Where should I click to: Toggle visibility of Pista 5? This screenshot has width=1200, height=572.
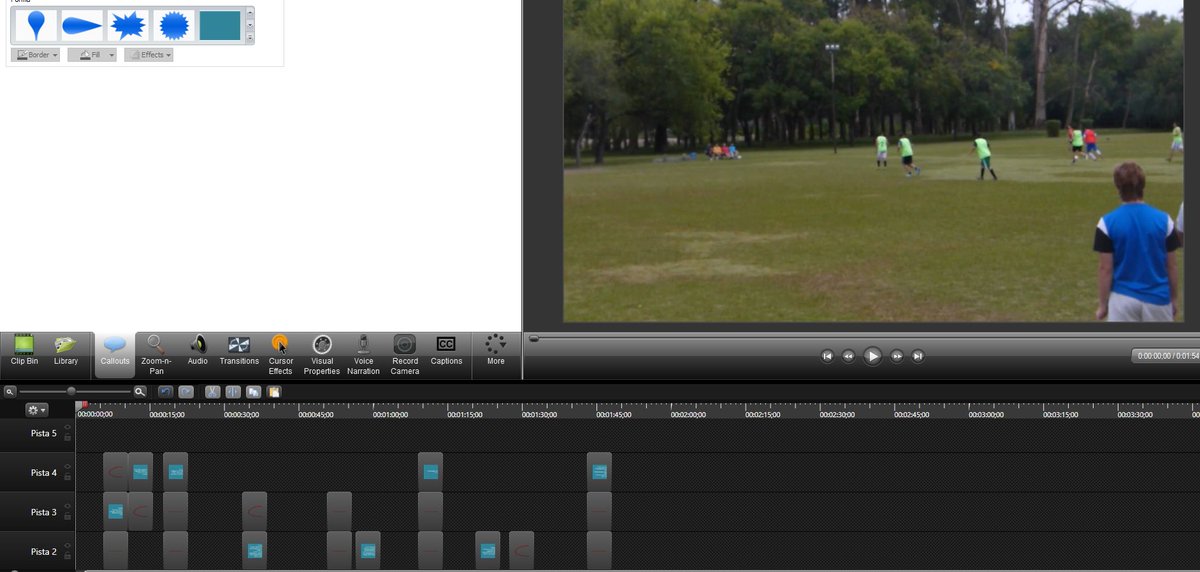coord(67,427)
